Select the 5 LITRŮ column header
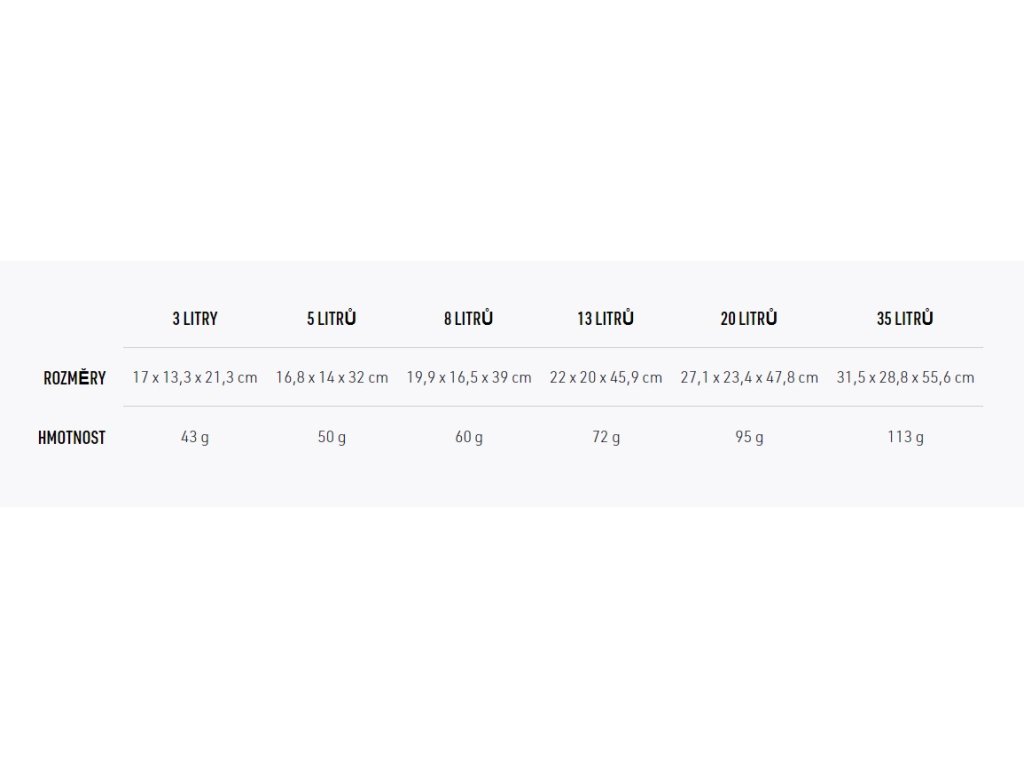 pyautogui.click(x=332, y=318)
